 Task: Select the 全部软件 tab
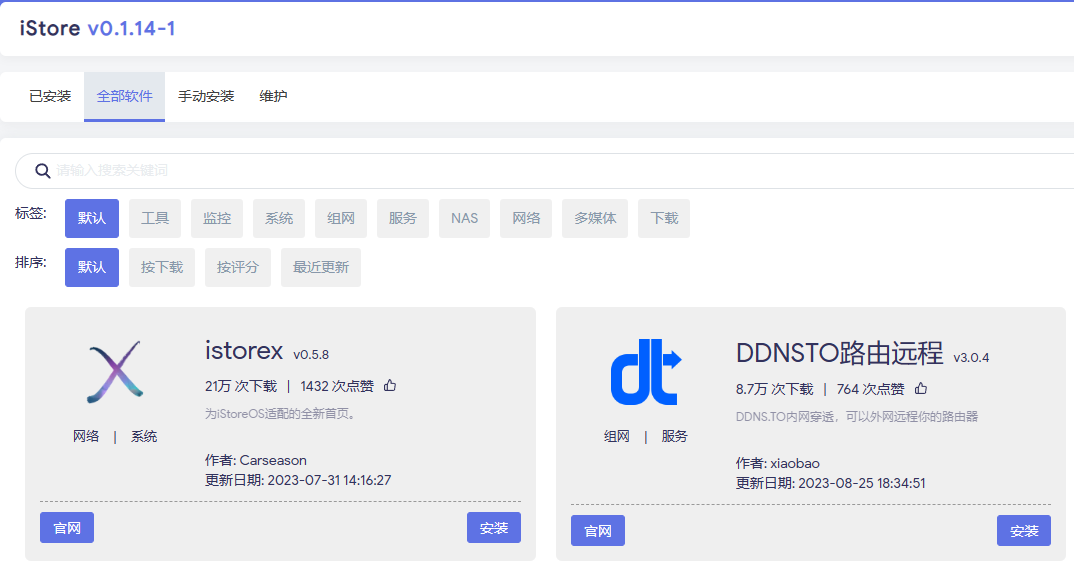tap(125, 97)
